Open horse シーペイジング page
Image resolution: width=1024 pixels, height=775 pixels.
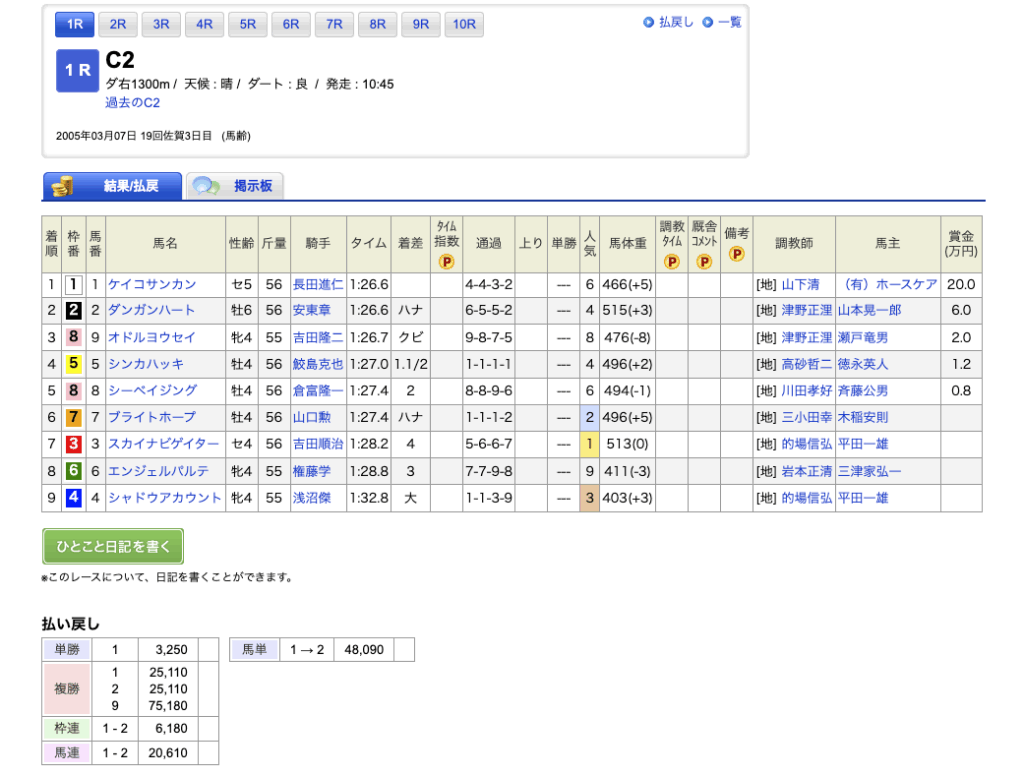[152, 390]
